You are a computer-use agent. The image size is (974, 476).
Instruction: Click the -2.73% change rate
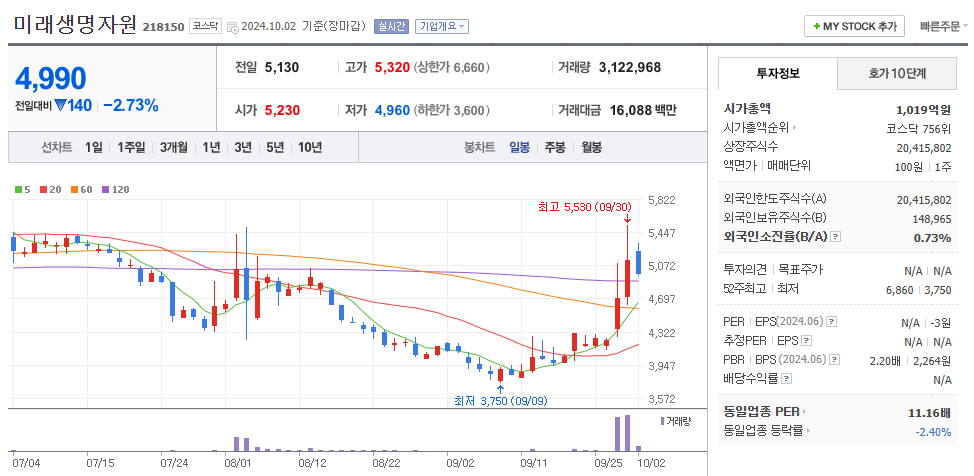[x=130, y=106]
